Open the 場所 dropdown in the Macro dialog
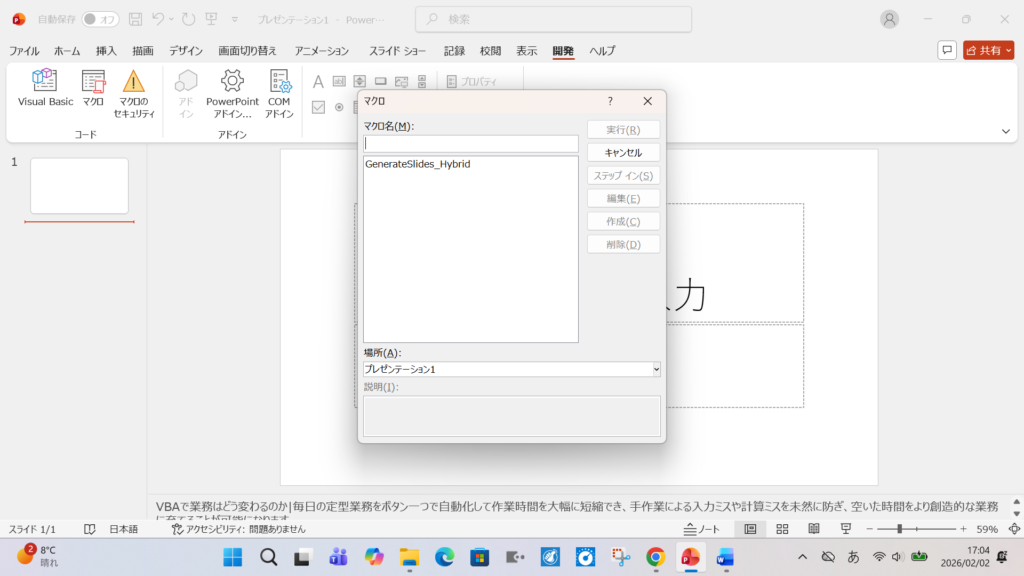 pyautogui.click(x=655, y=369)
